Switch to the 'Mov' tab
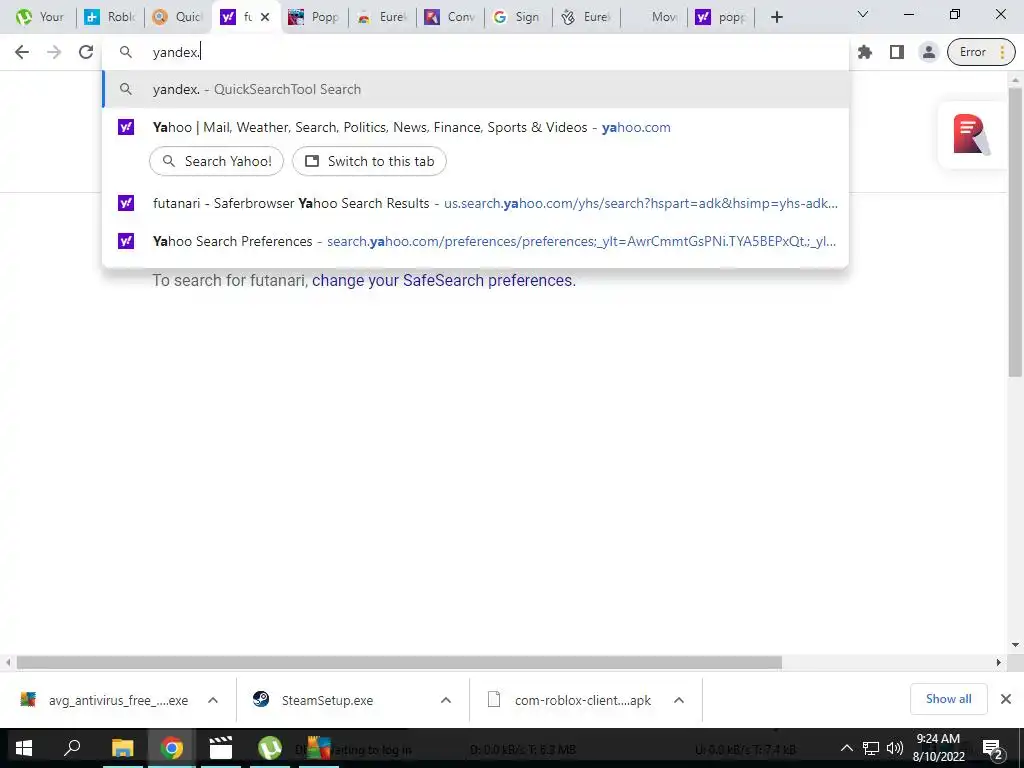This screenshot has height=768, width=1024. [654, 17]
